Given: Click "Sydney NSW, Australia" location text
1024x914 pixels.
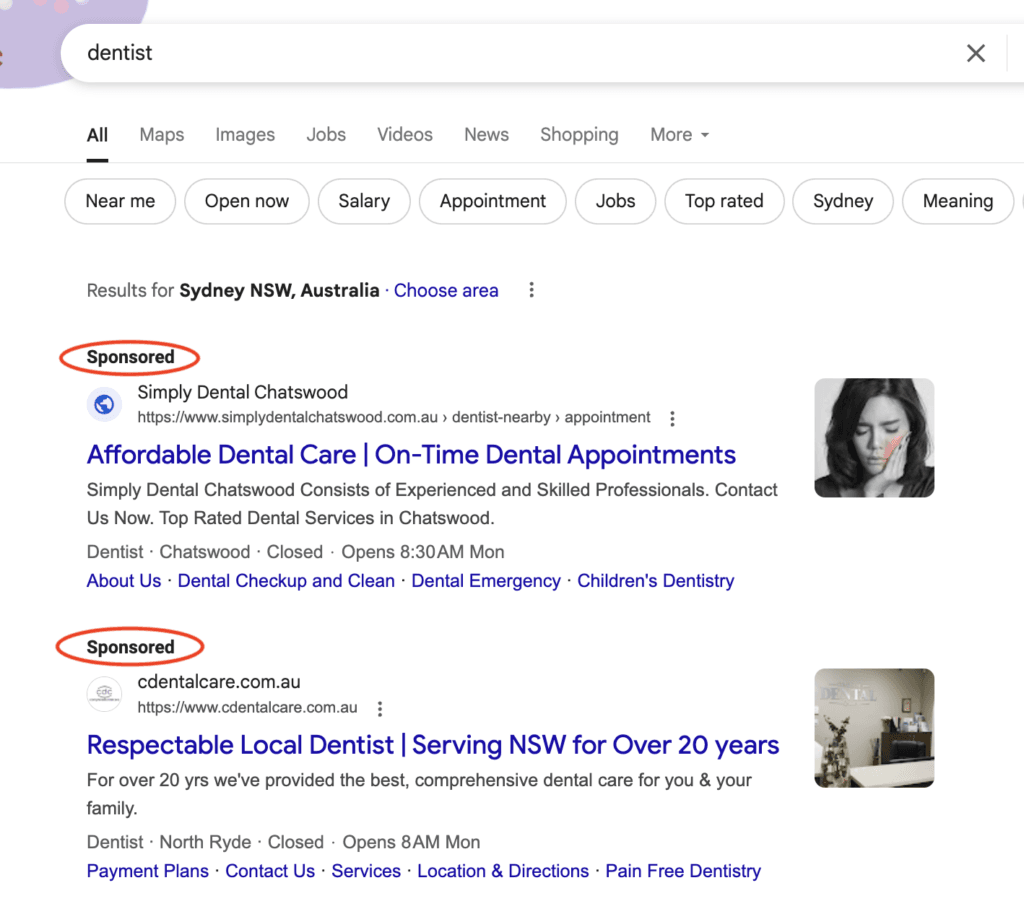Looking at the screenshot, I should [280, 291].
